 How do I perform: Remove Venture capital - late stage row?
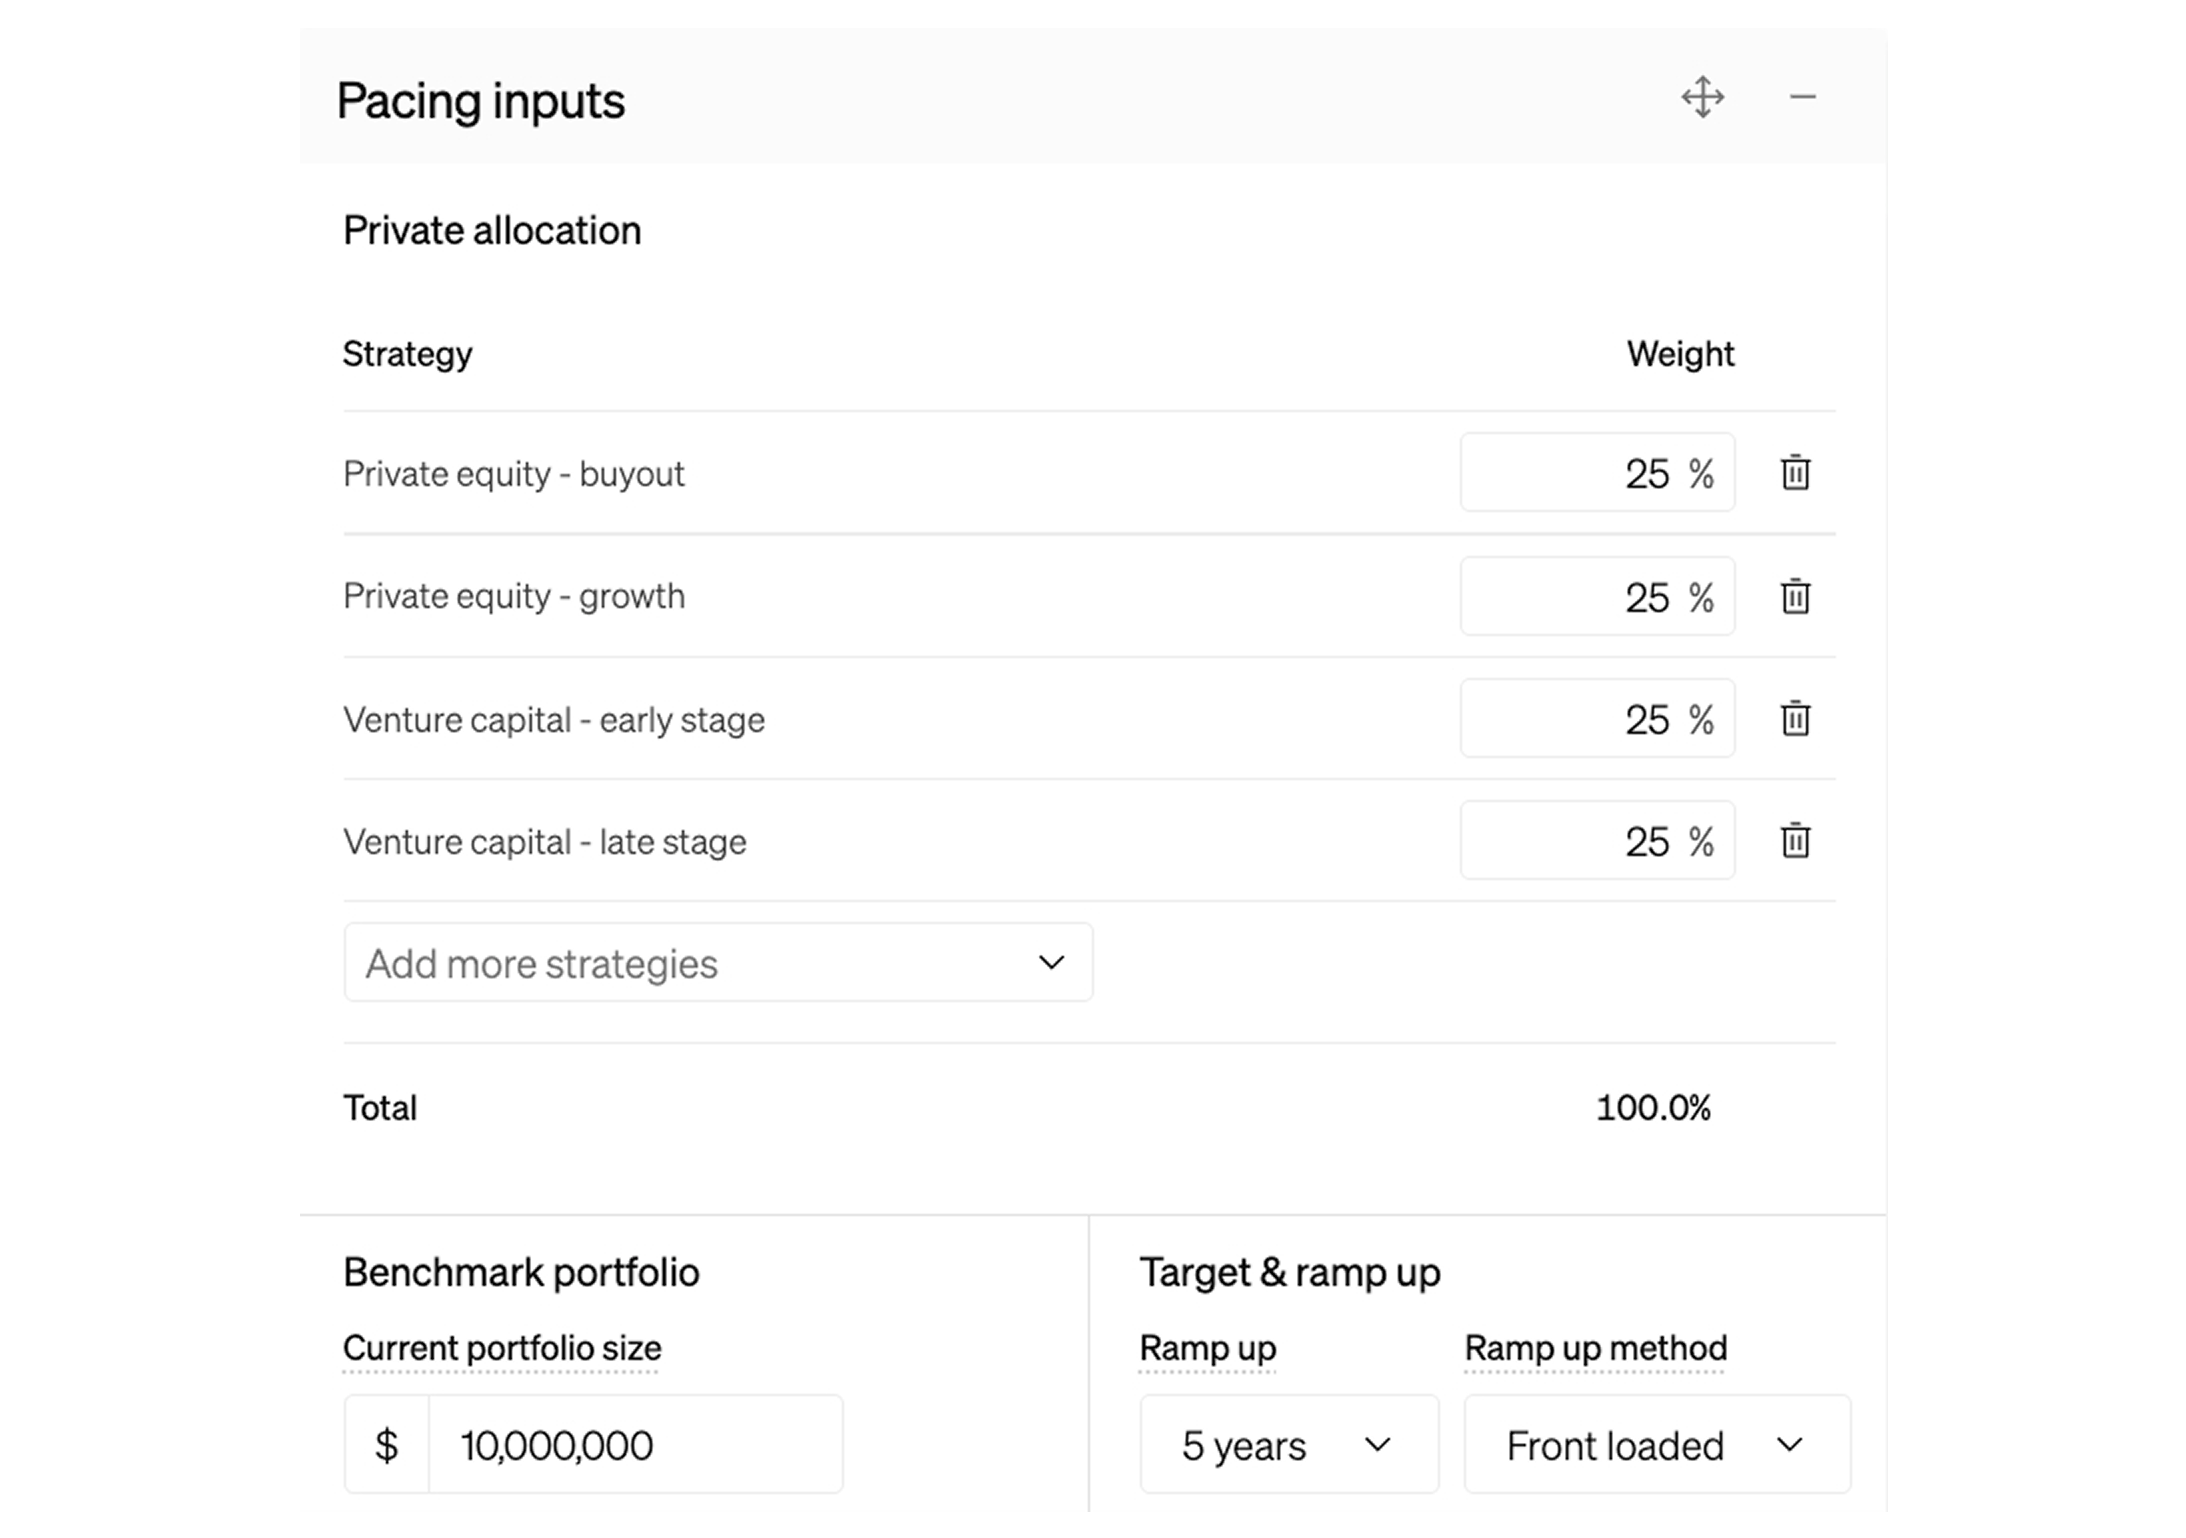[1795, 841]
